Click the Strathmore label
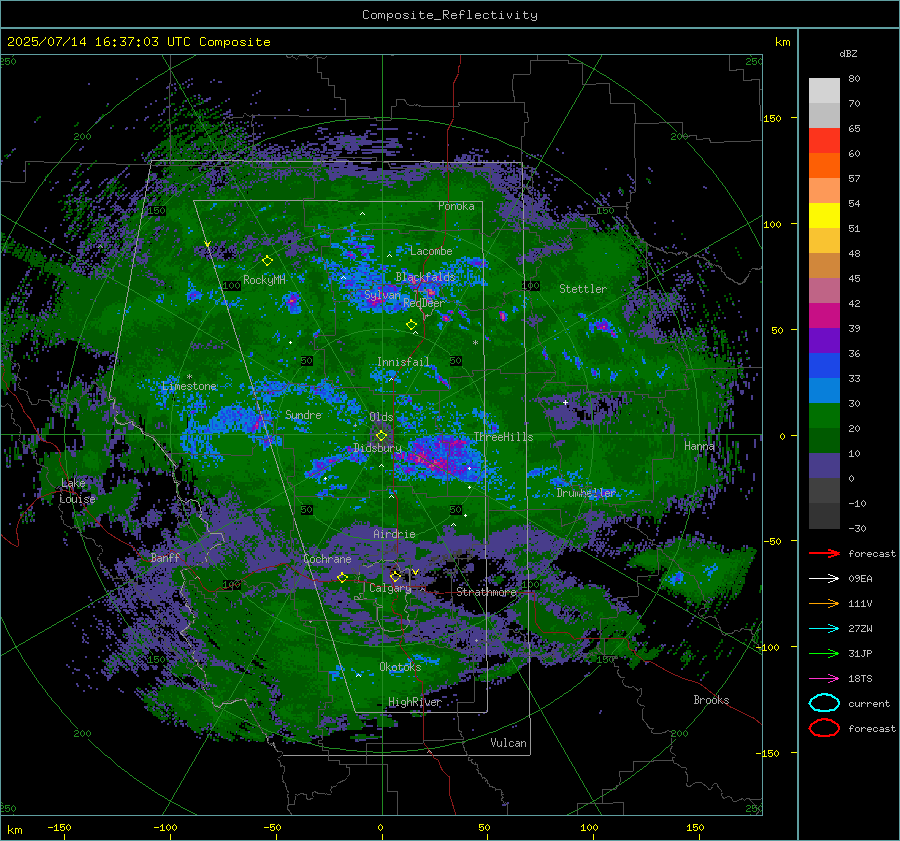Viewport: 900px width, 841px height. [486, 592]
